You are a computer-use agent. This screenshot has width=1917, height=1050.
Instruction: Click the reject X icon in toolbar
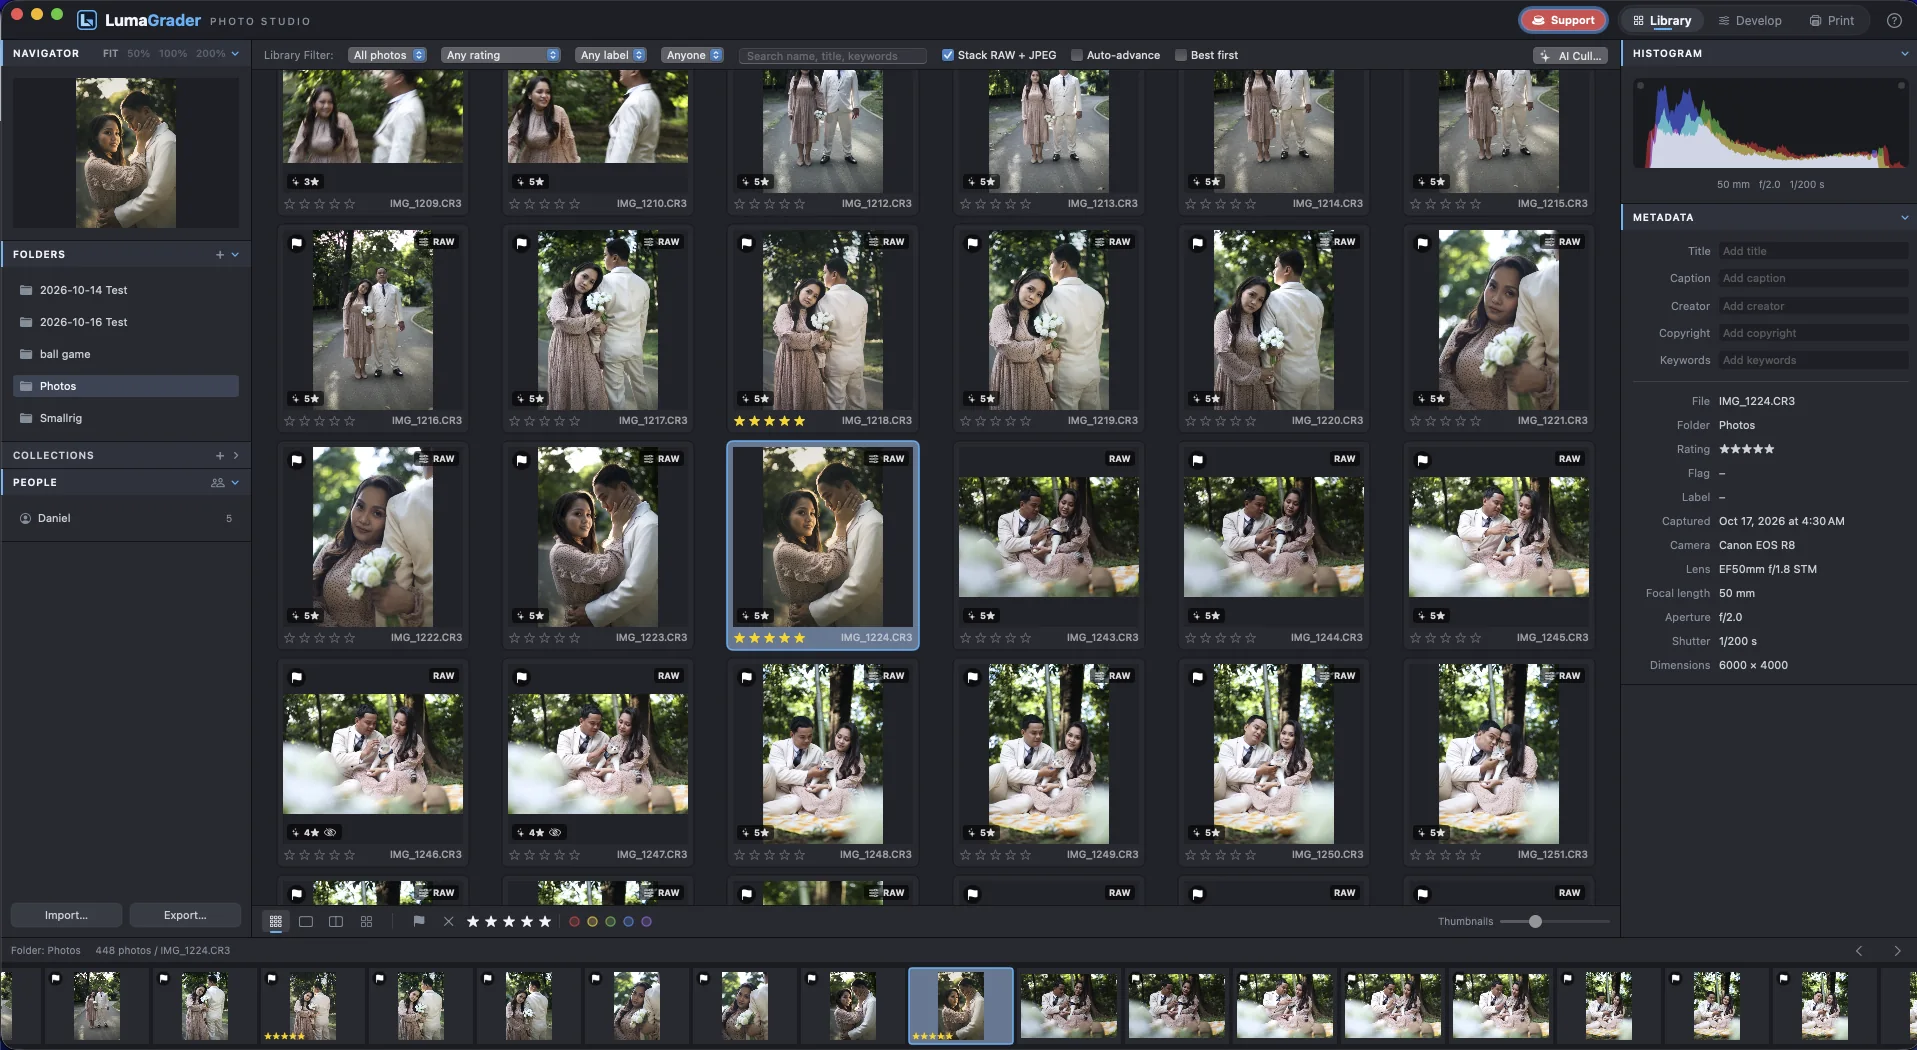448,921
